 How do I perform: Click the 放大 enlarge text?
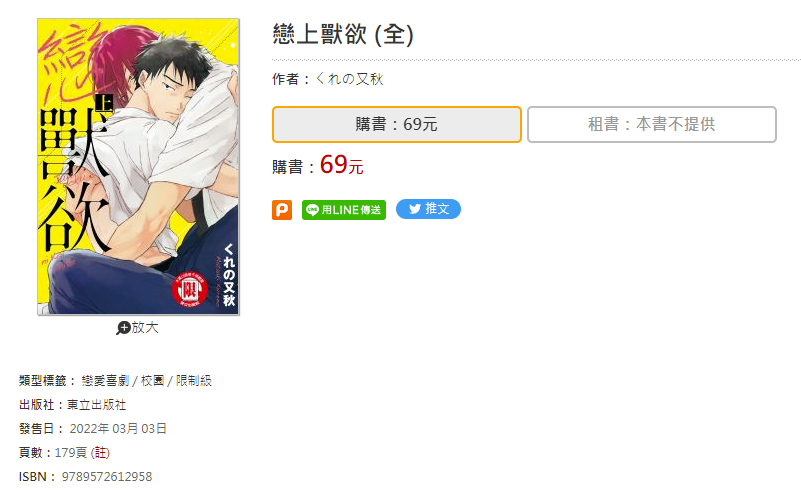tap(145, 327)
